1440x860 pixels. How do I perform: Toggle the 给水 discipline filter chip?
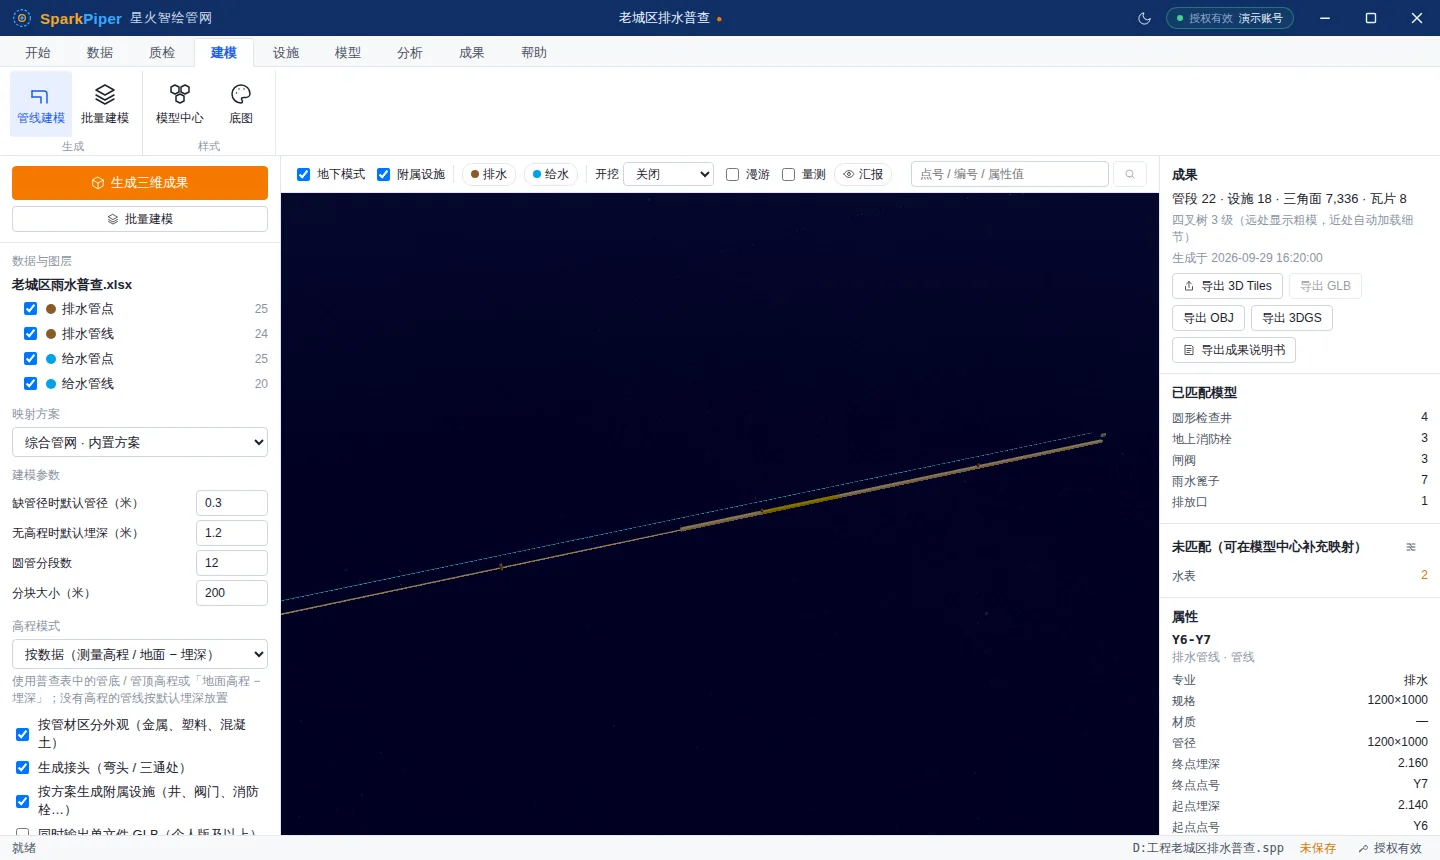[x=551, y=174]
